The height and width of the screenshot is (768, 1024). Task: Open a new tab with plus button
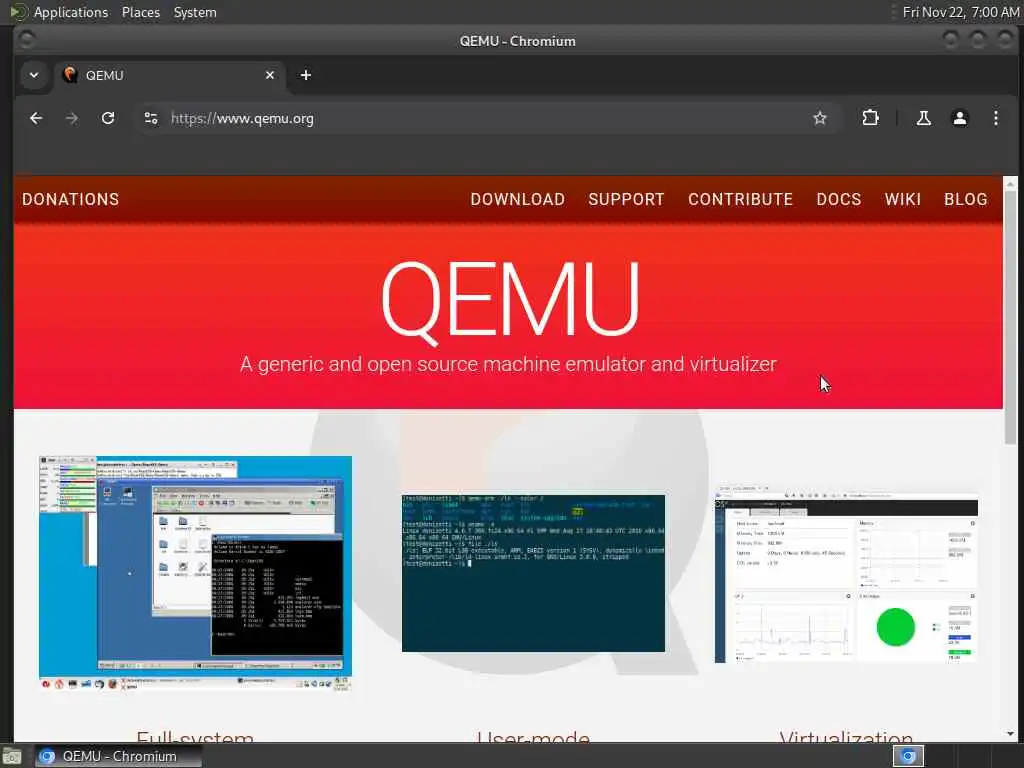[x=306, y=75]
